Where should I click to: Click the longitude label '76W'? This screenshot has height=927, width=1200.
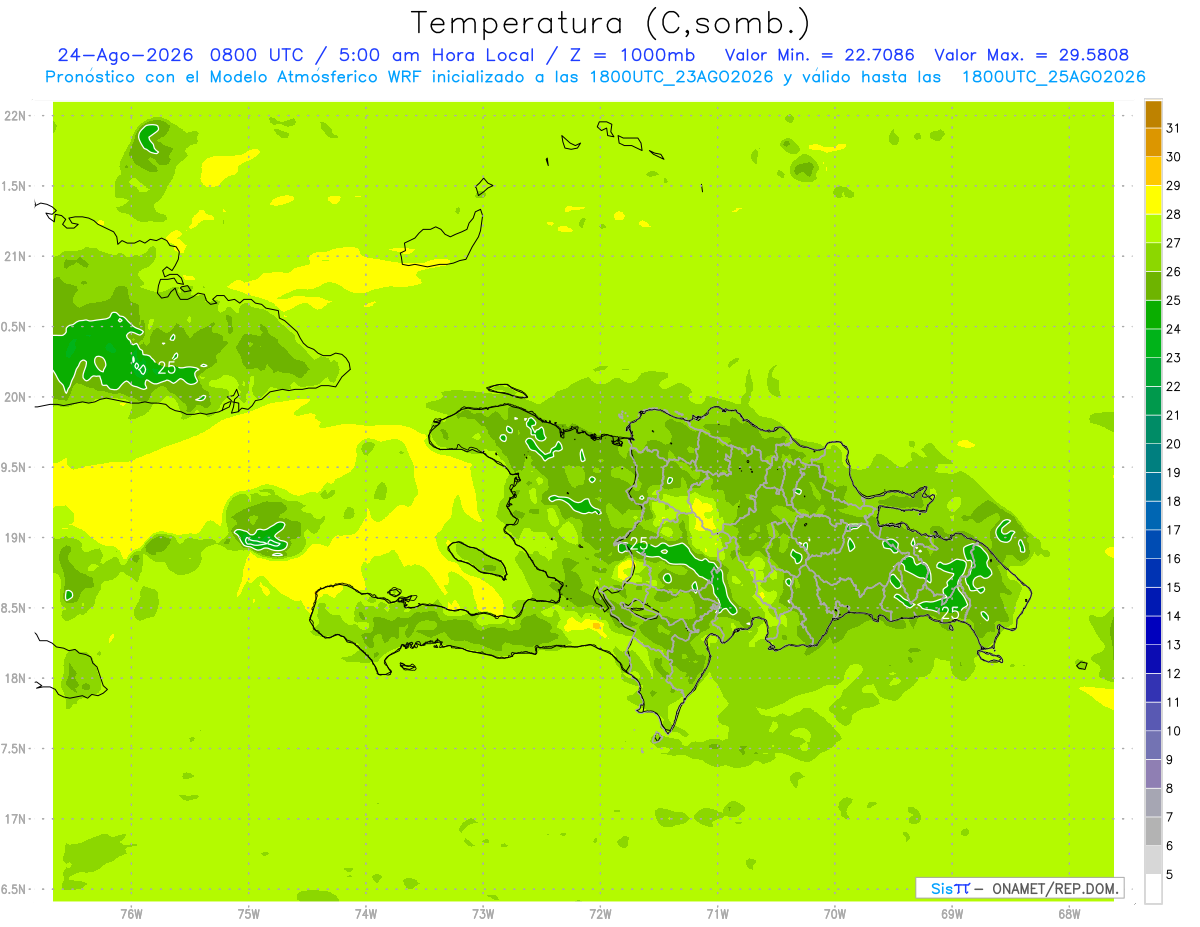[131, 914]
